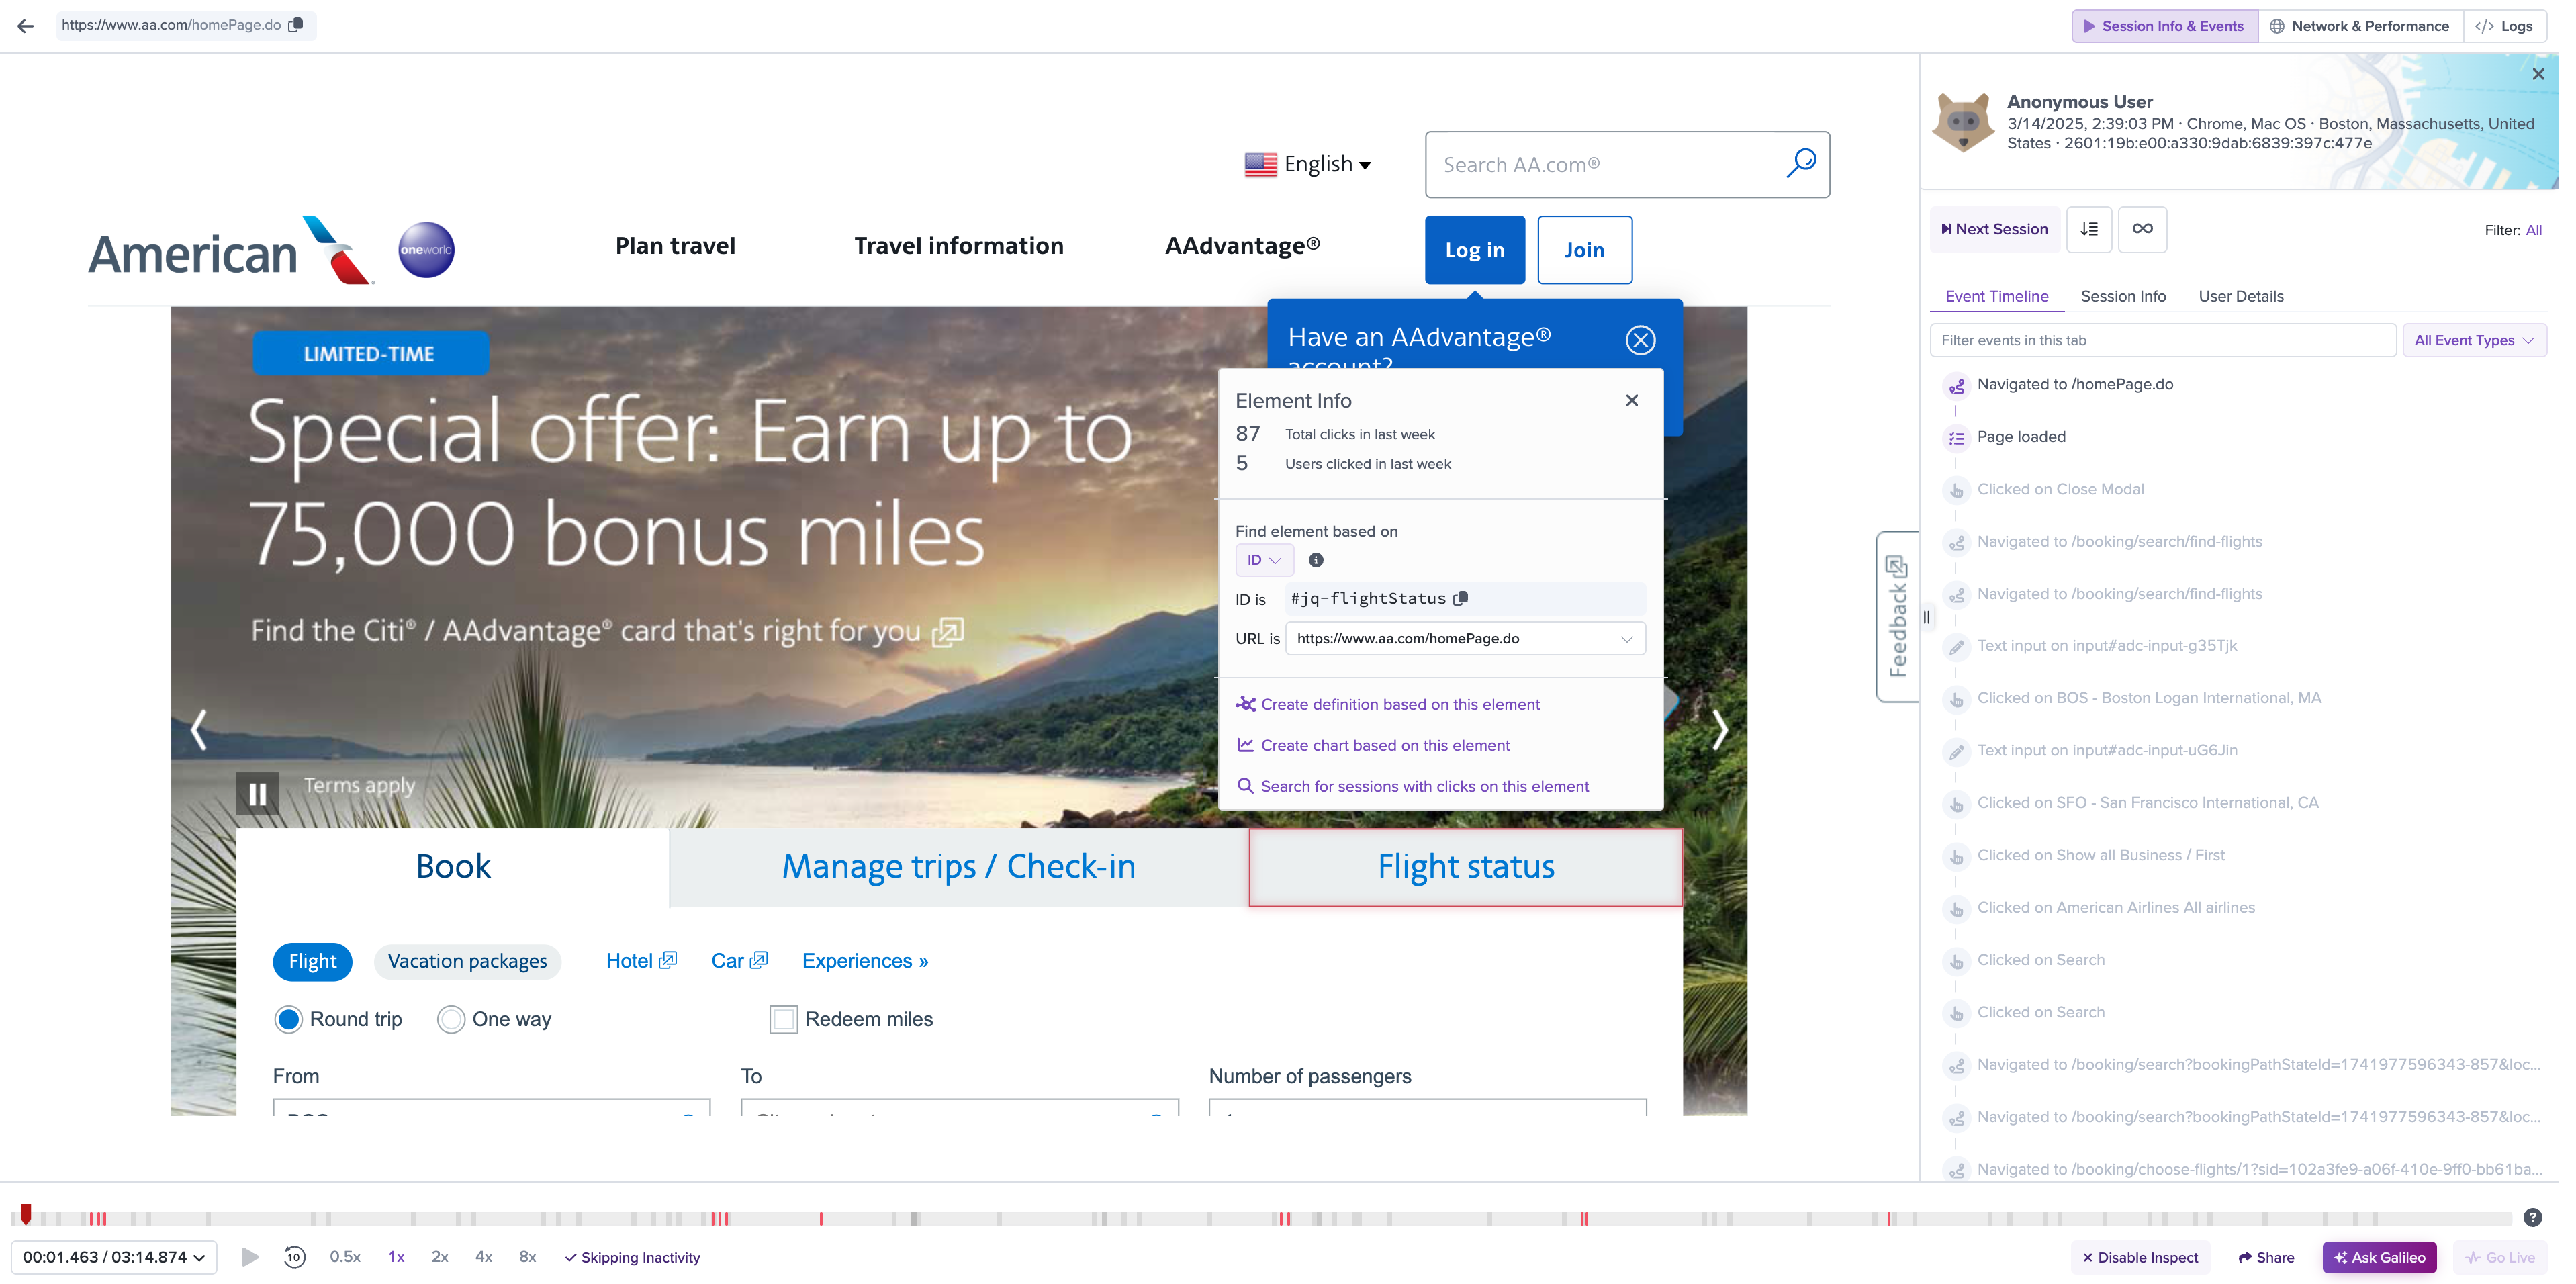Open the All Event Types dropdown
This screenshot has height=1284, width=2576.
click(2474, 340)
